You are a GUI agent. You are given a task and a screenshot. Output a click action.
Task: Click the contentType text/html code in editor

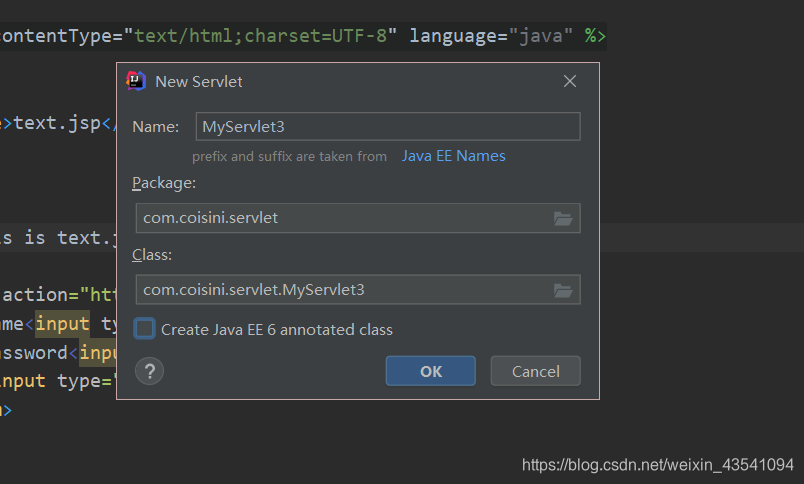tap(199, 36)
